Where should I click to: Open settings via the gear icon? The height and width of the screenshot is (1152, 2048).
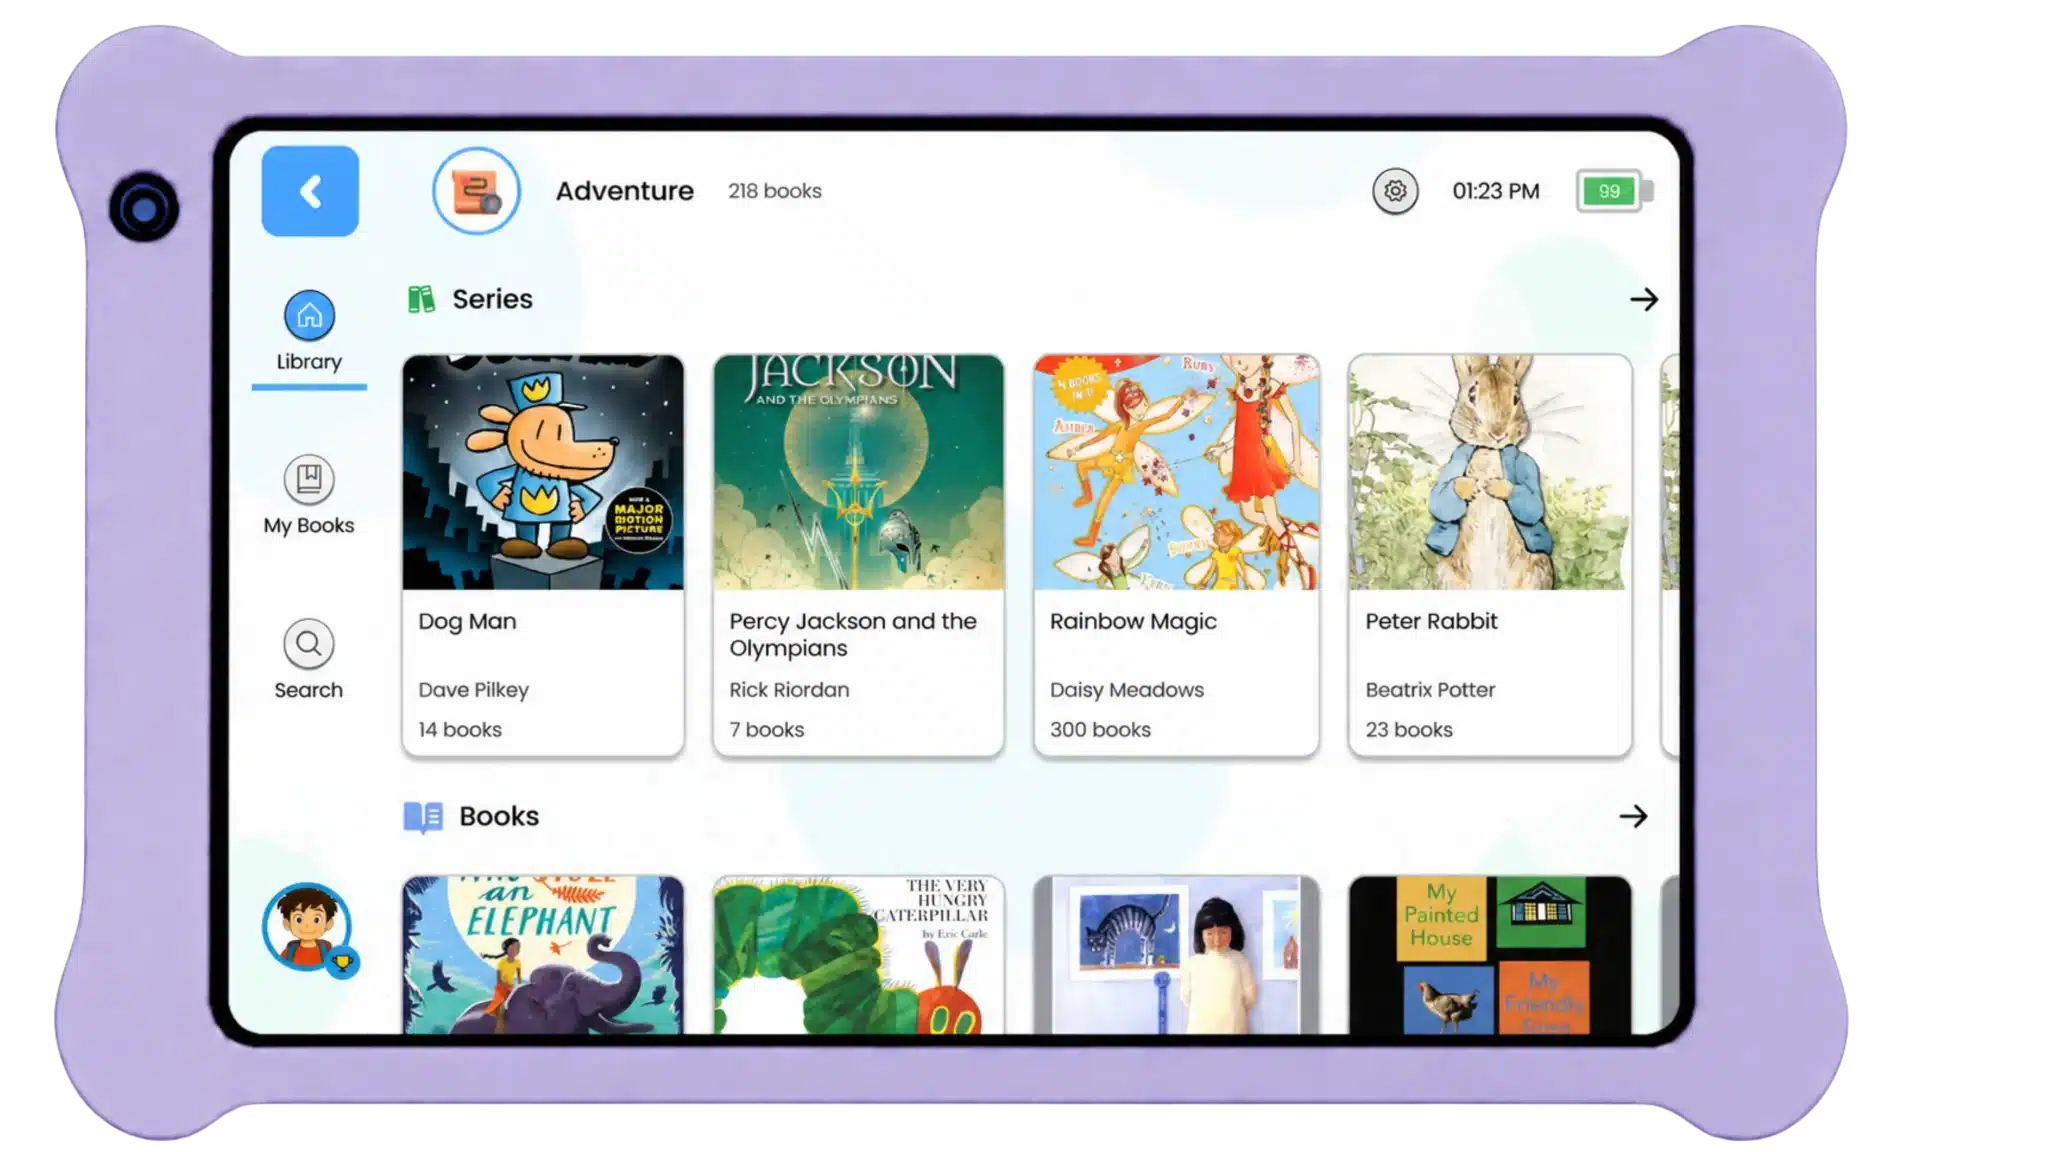point(1395,191)
